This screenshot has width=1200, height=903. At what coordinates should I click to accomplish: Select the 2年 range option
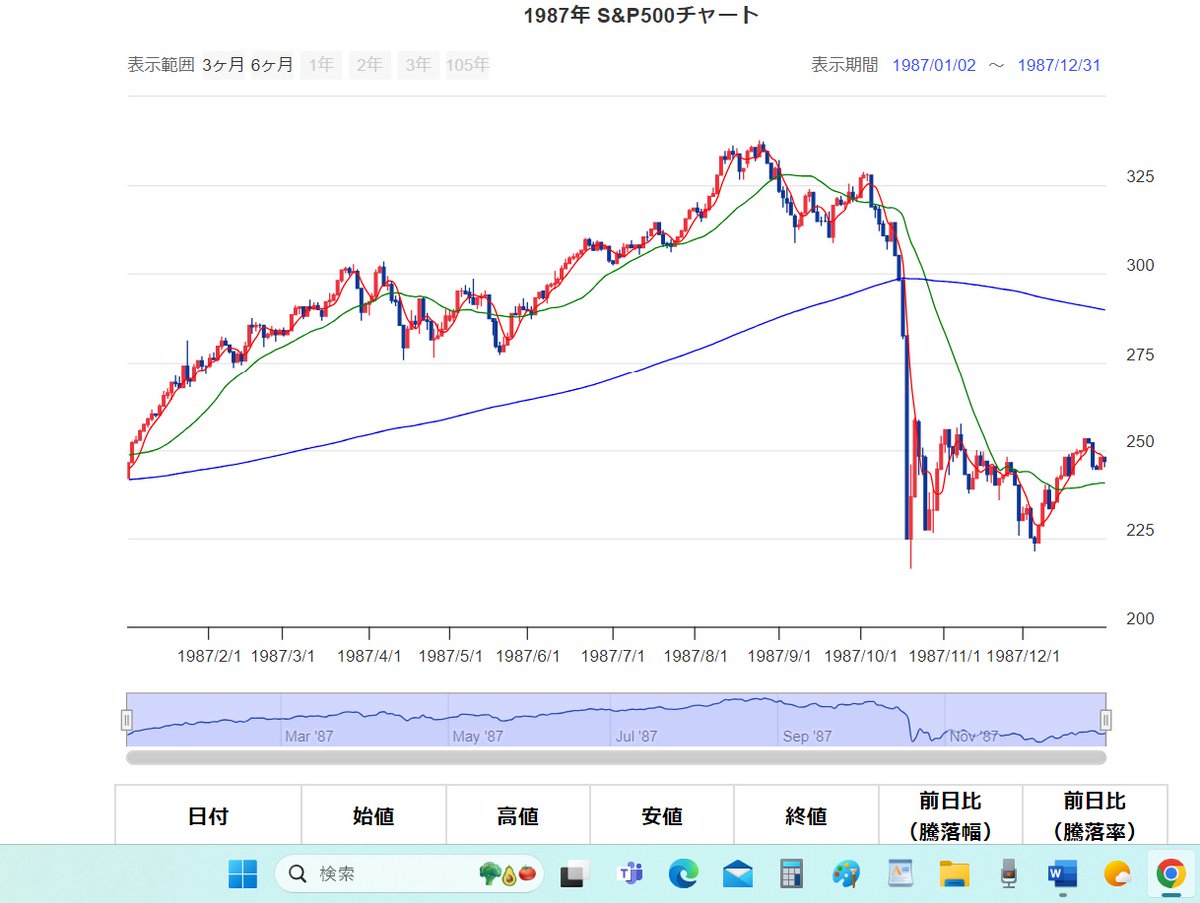point(370,65)
